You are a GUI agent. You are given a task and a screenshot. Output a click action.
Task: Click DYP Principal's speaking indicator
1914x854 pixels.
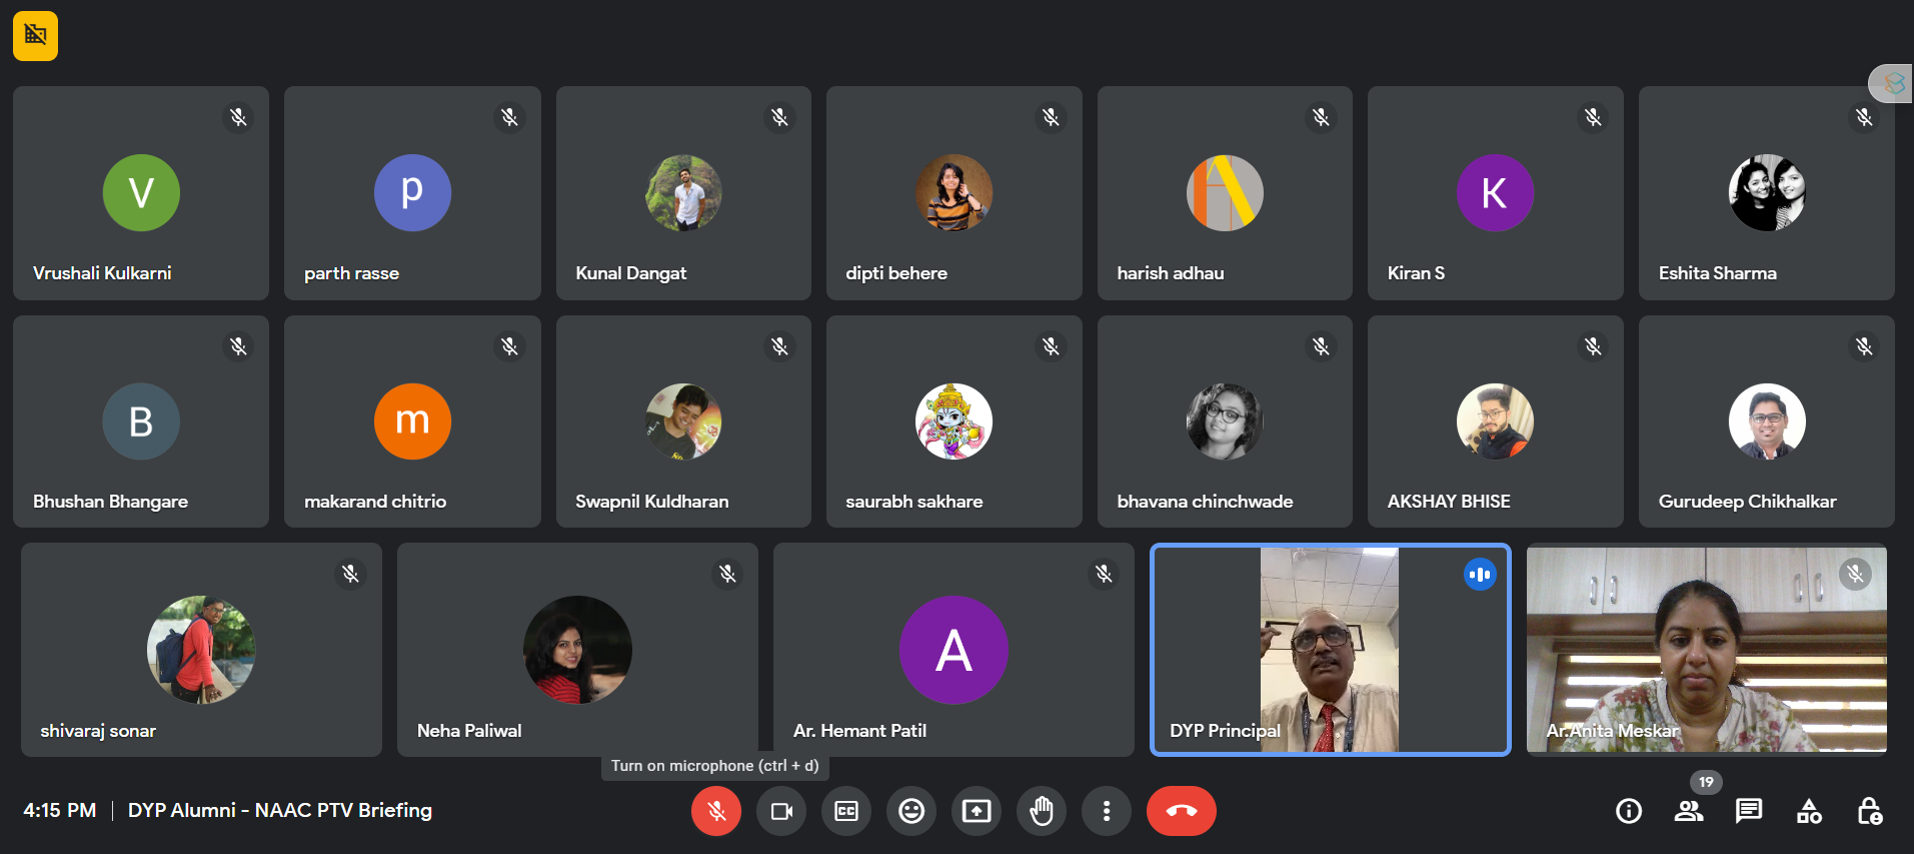pos(1480,574)
